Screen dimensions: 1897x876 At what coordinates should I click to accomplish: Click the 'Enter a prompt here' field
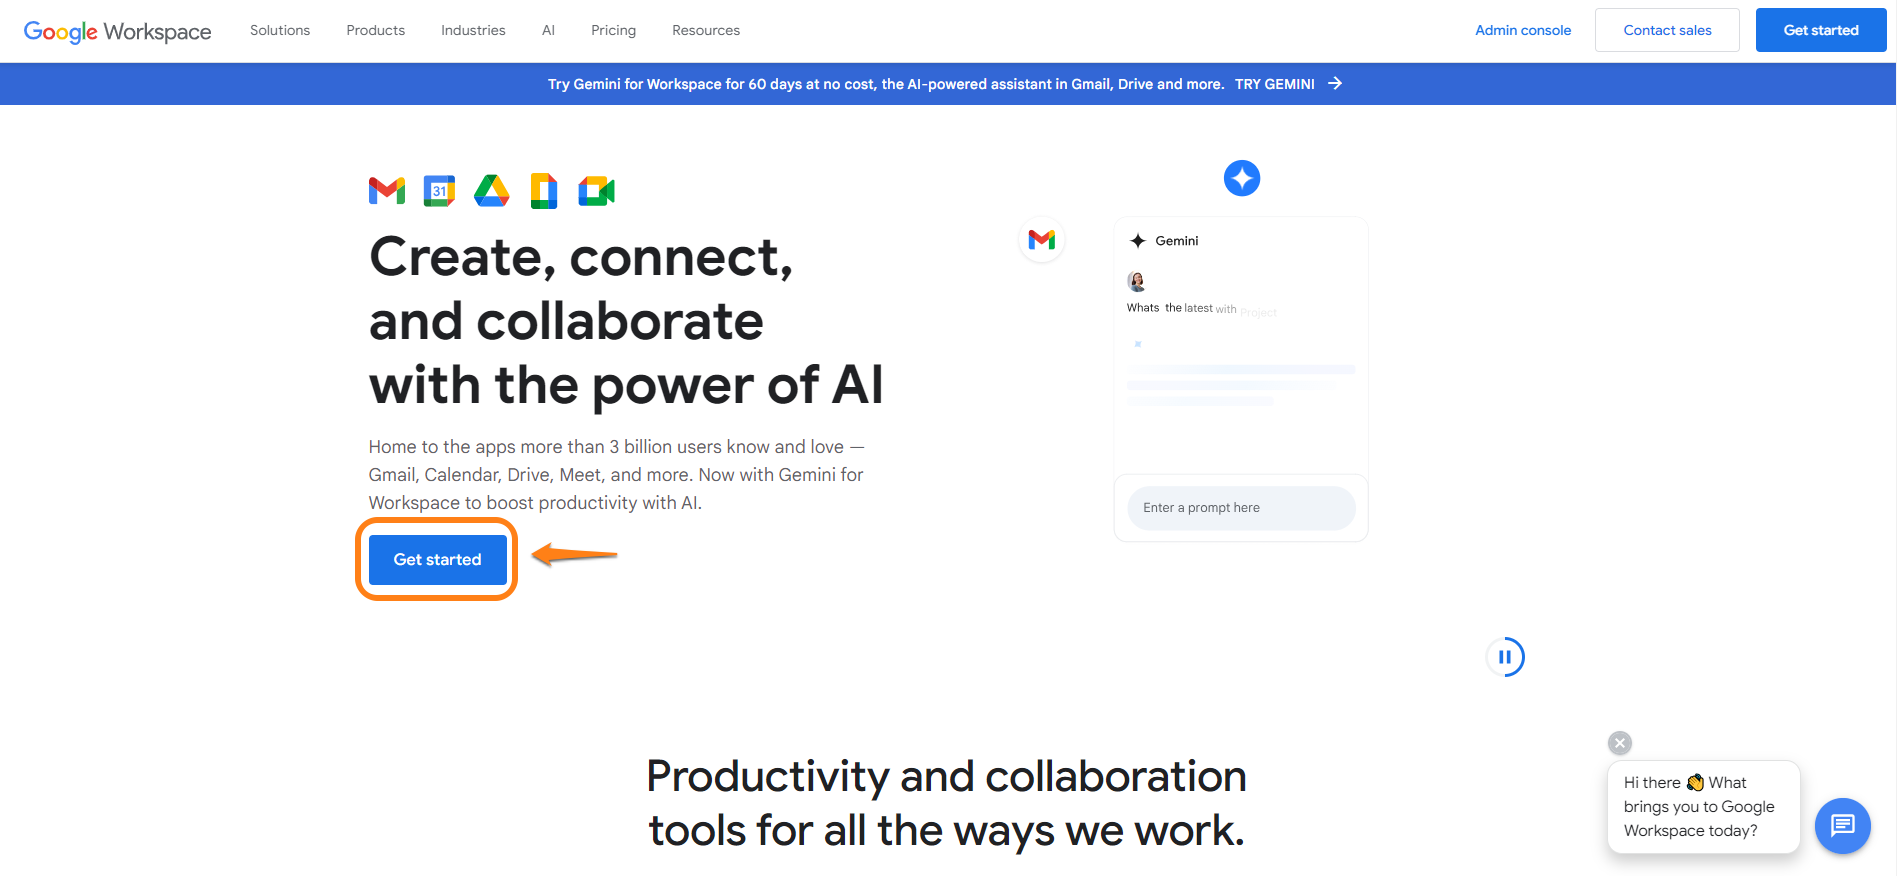click(x=1240, y=508)
